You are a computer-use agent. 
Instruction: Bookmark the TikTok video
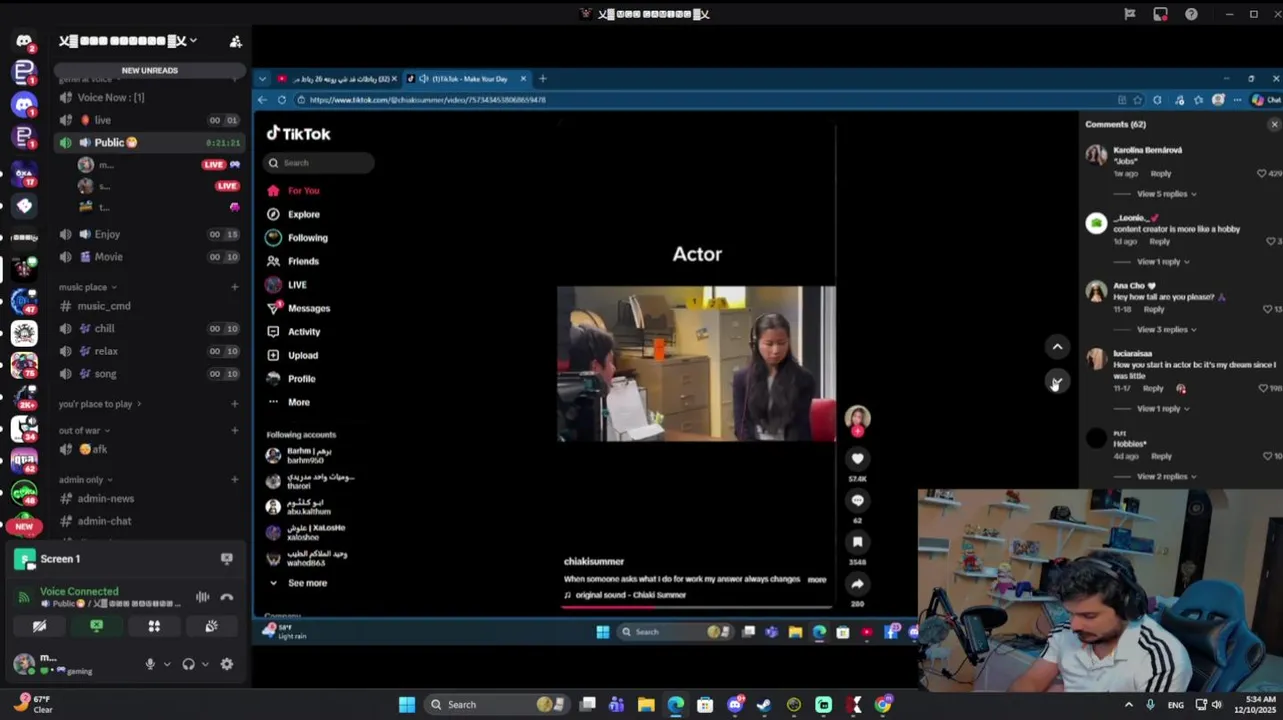pyautogui.click(x=857, y=542)
